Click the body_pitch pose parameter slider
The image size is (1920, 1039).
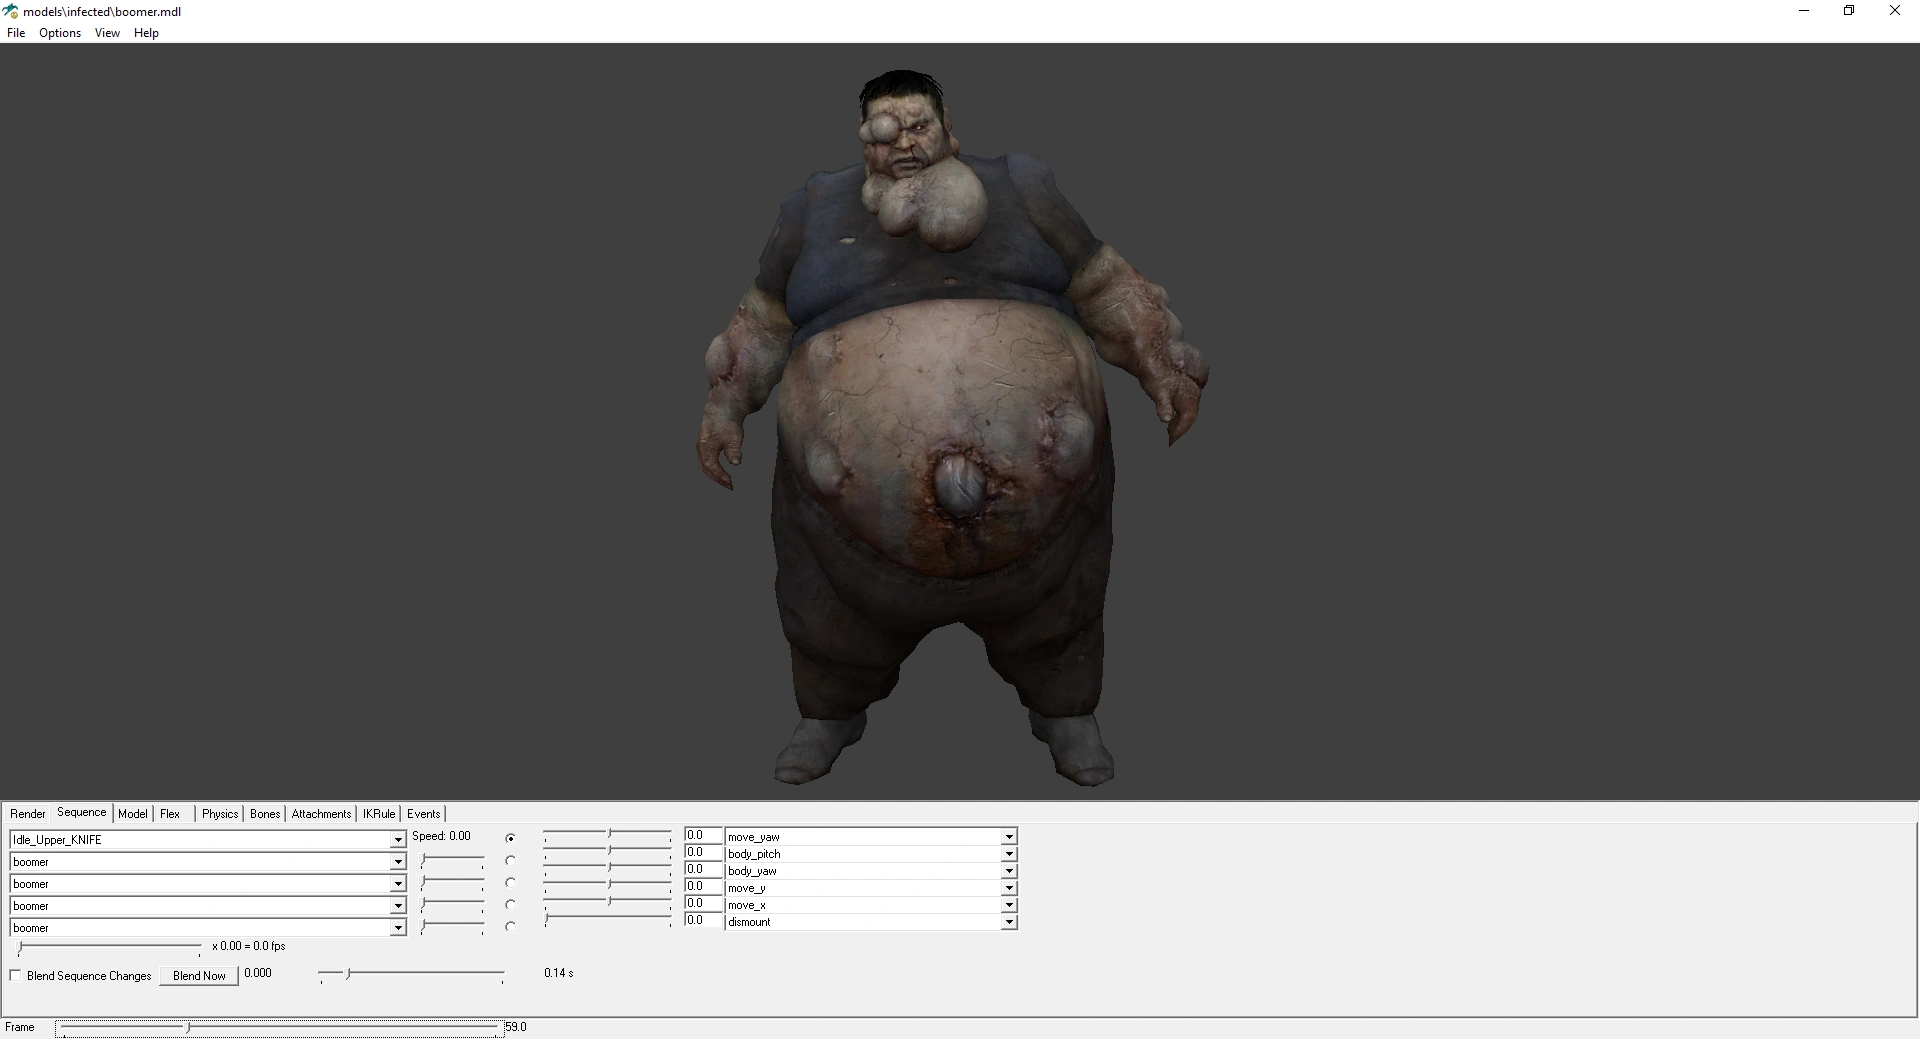(608, 852)
